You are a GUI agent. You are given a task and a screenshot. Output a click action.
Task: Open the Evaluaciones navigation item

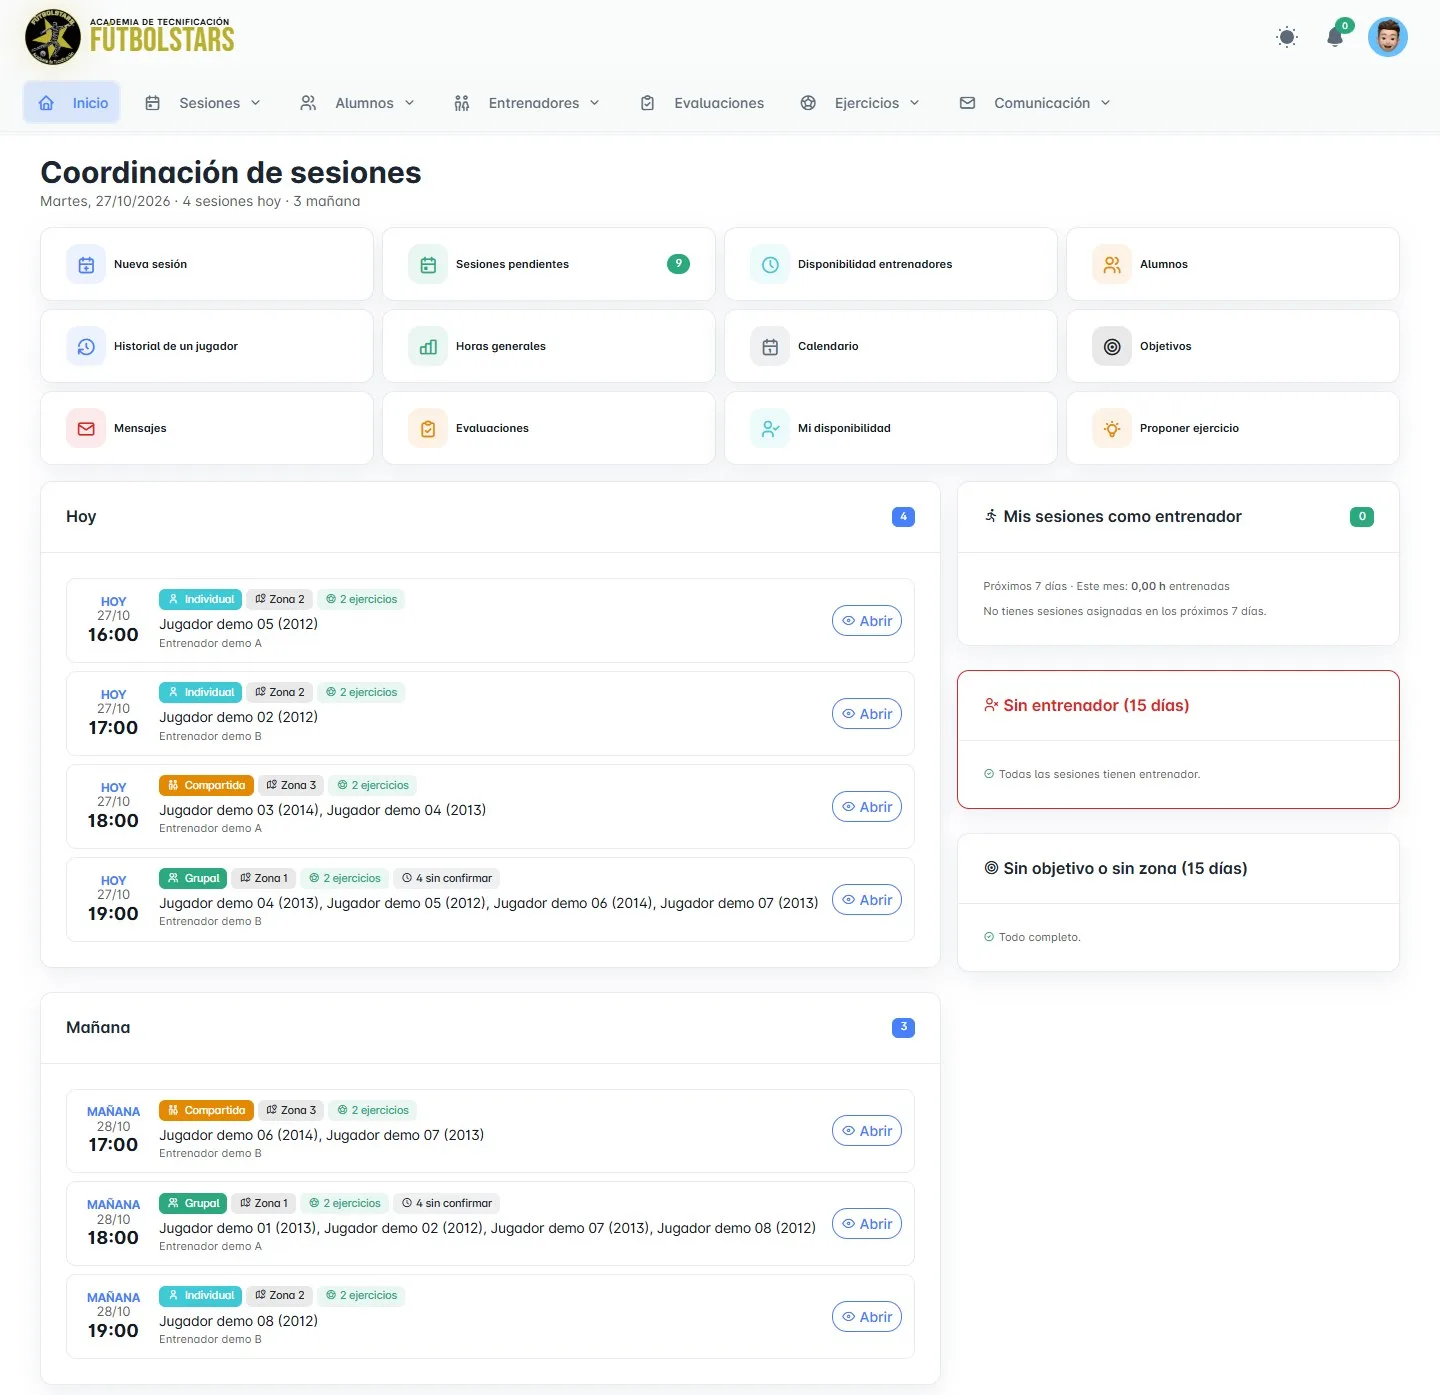(702, 103)
